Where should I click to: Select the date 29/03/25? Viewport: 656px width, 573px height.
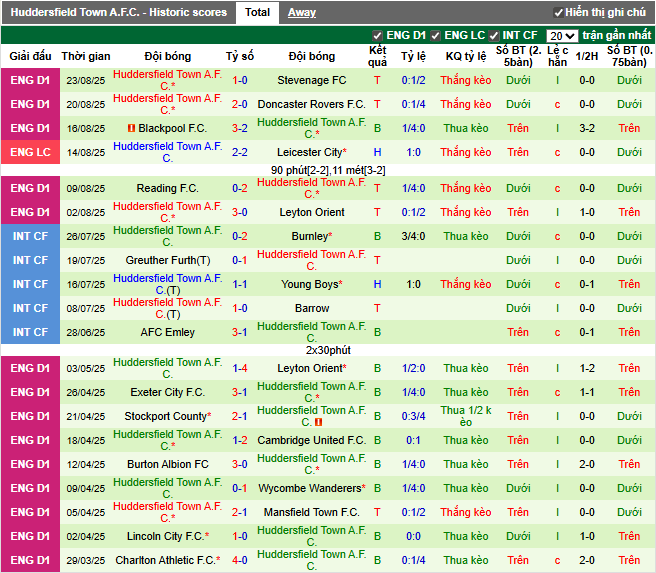[x=86, y=560]
